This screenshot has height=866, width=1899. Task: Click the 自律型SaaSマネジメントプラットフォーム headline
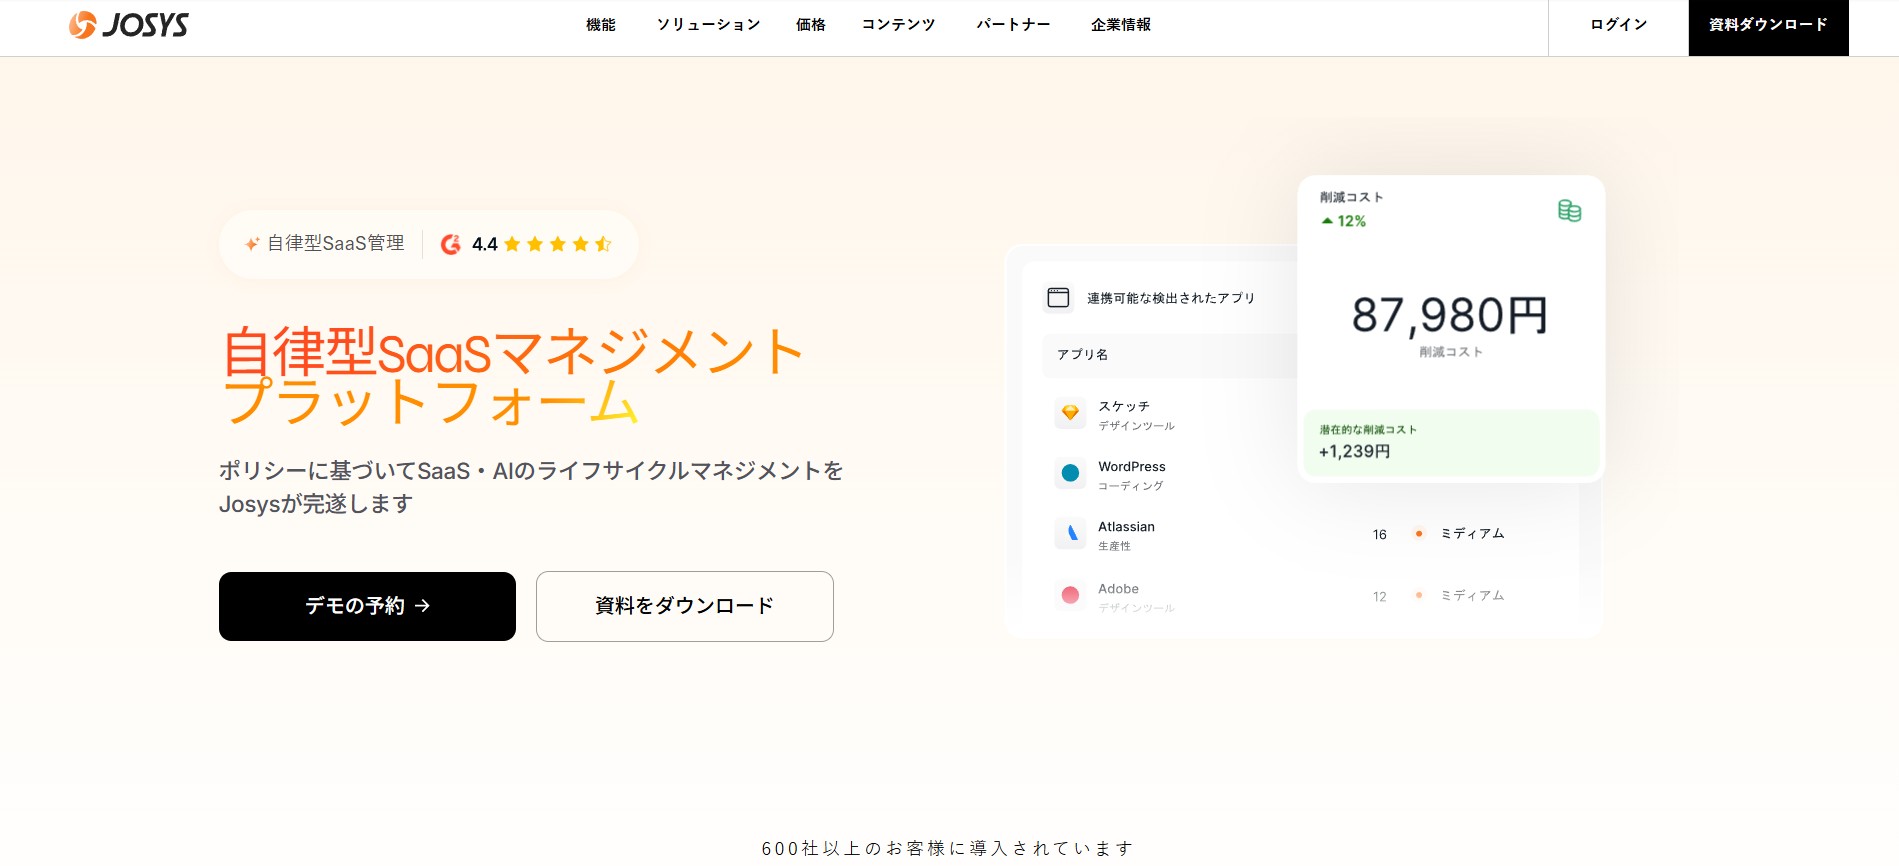[x=512, y=376]
